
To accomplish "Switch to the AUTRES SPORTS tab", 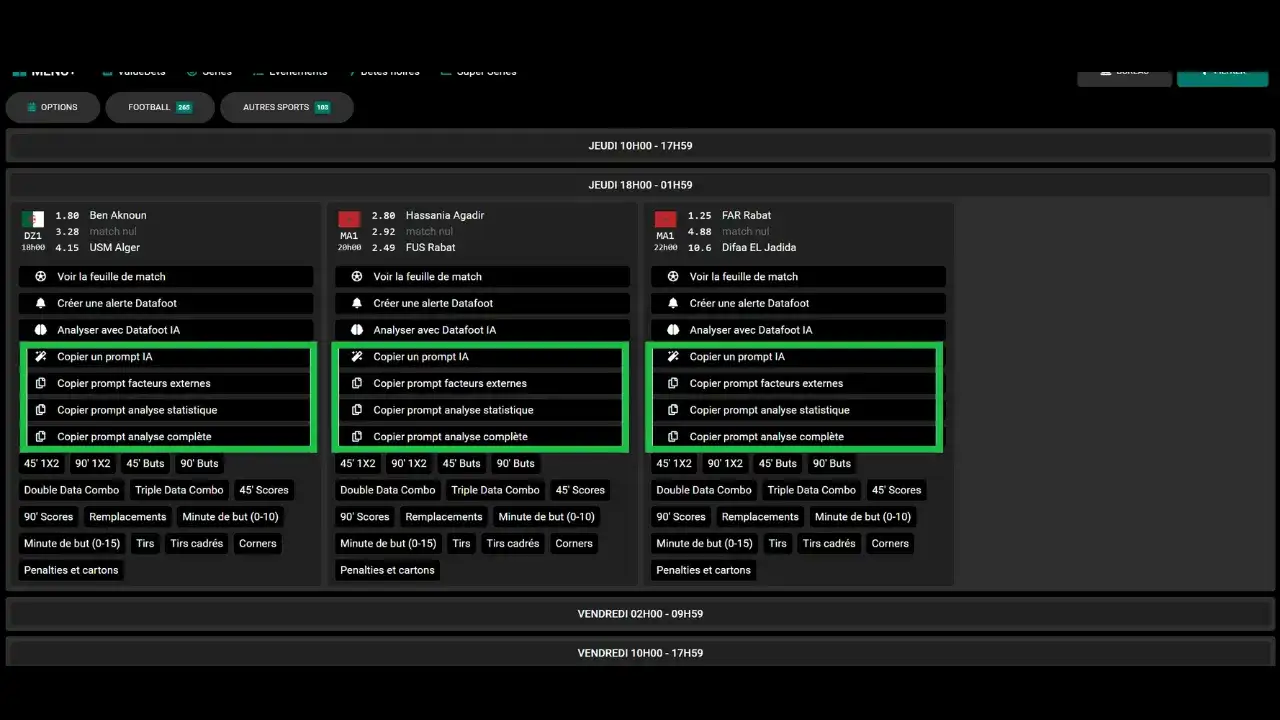I will (x=287, y=107).
